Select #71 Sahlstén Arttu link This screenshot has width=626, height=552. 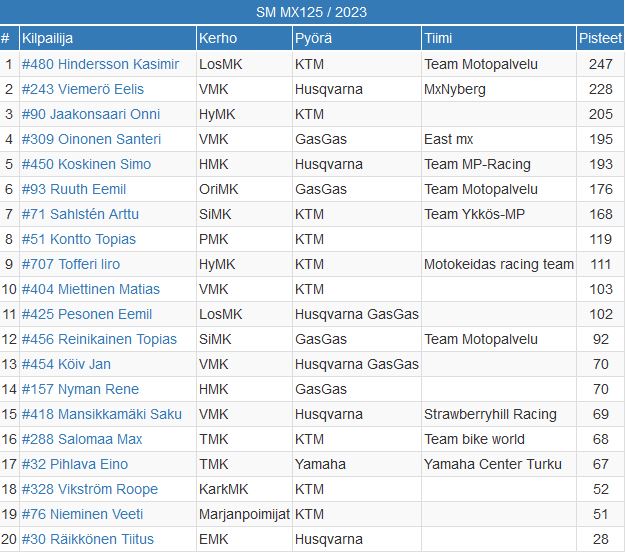(80, 214)
